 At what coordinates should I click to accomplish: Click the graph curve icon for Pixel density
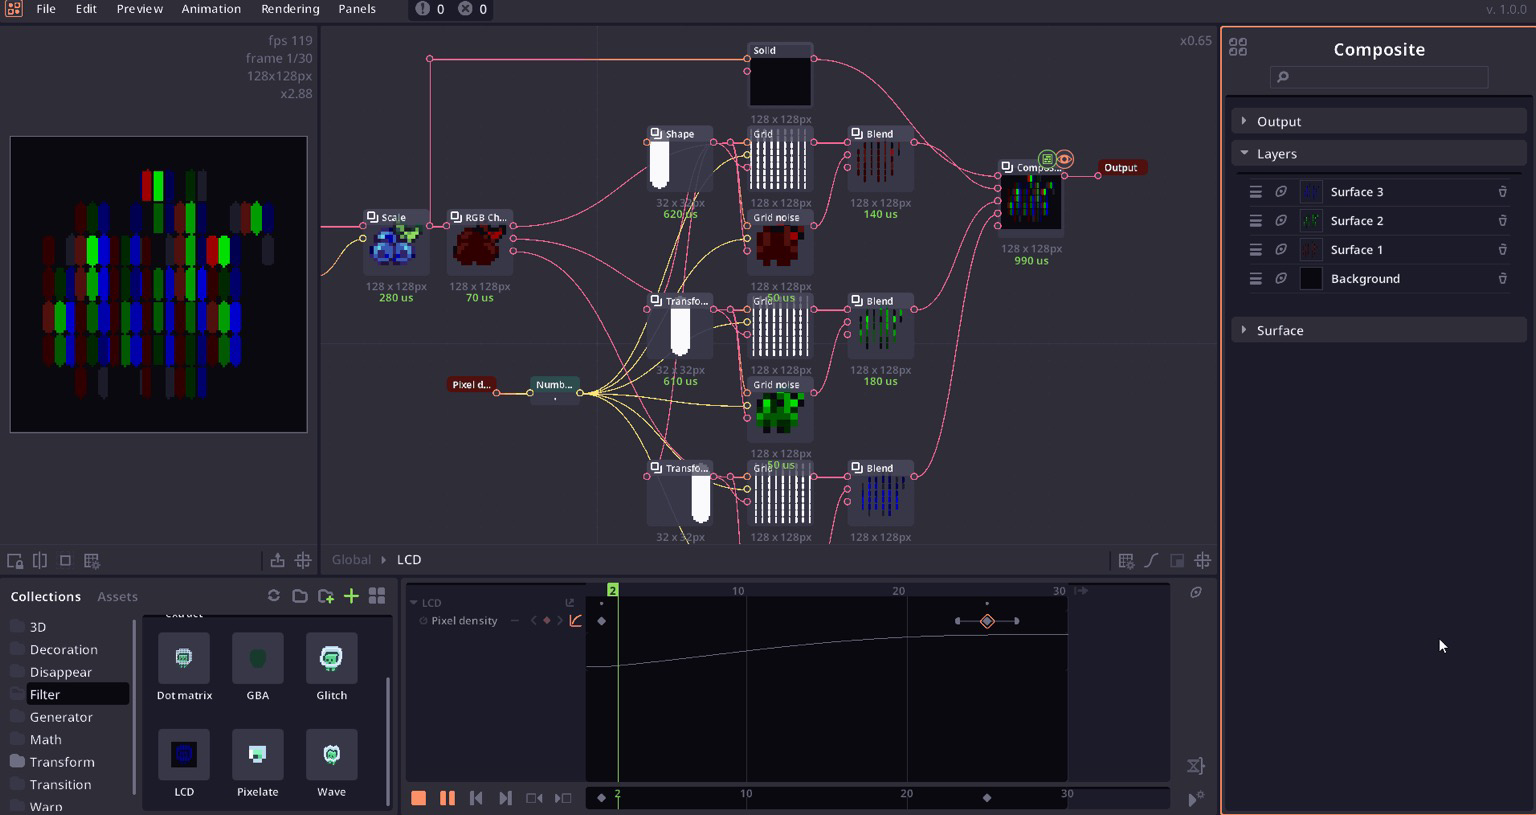click(576, 621)
